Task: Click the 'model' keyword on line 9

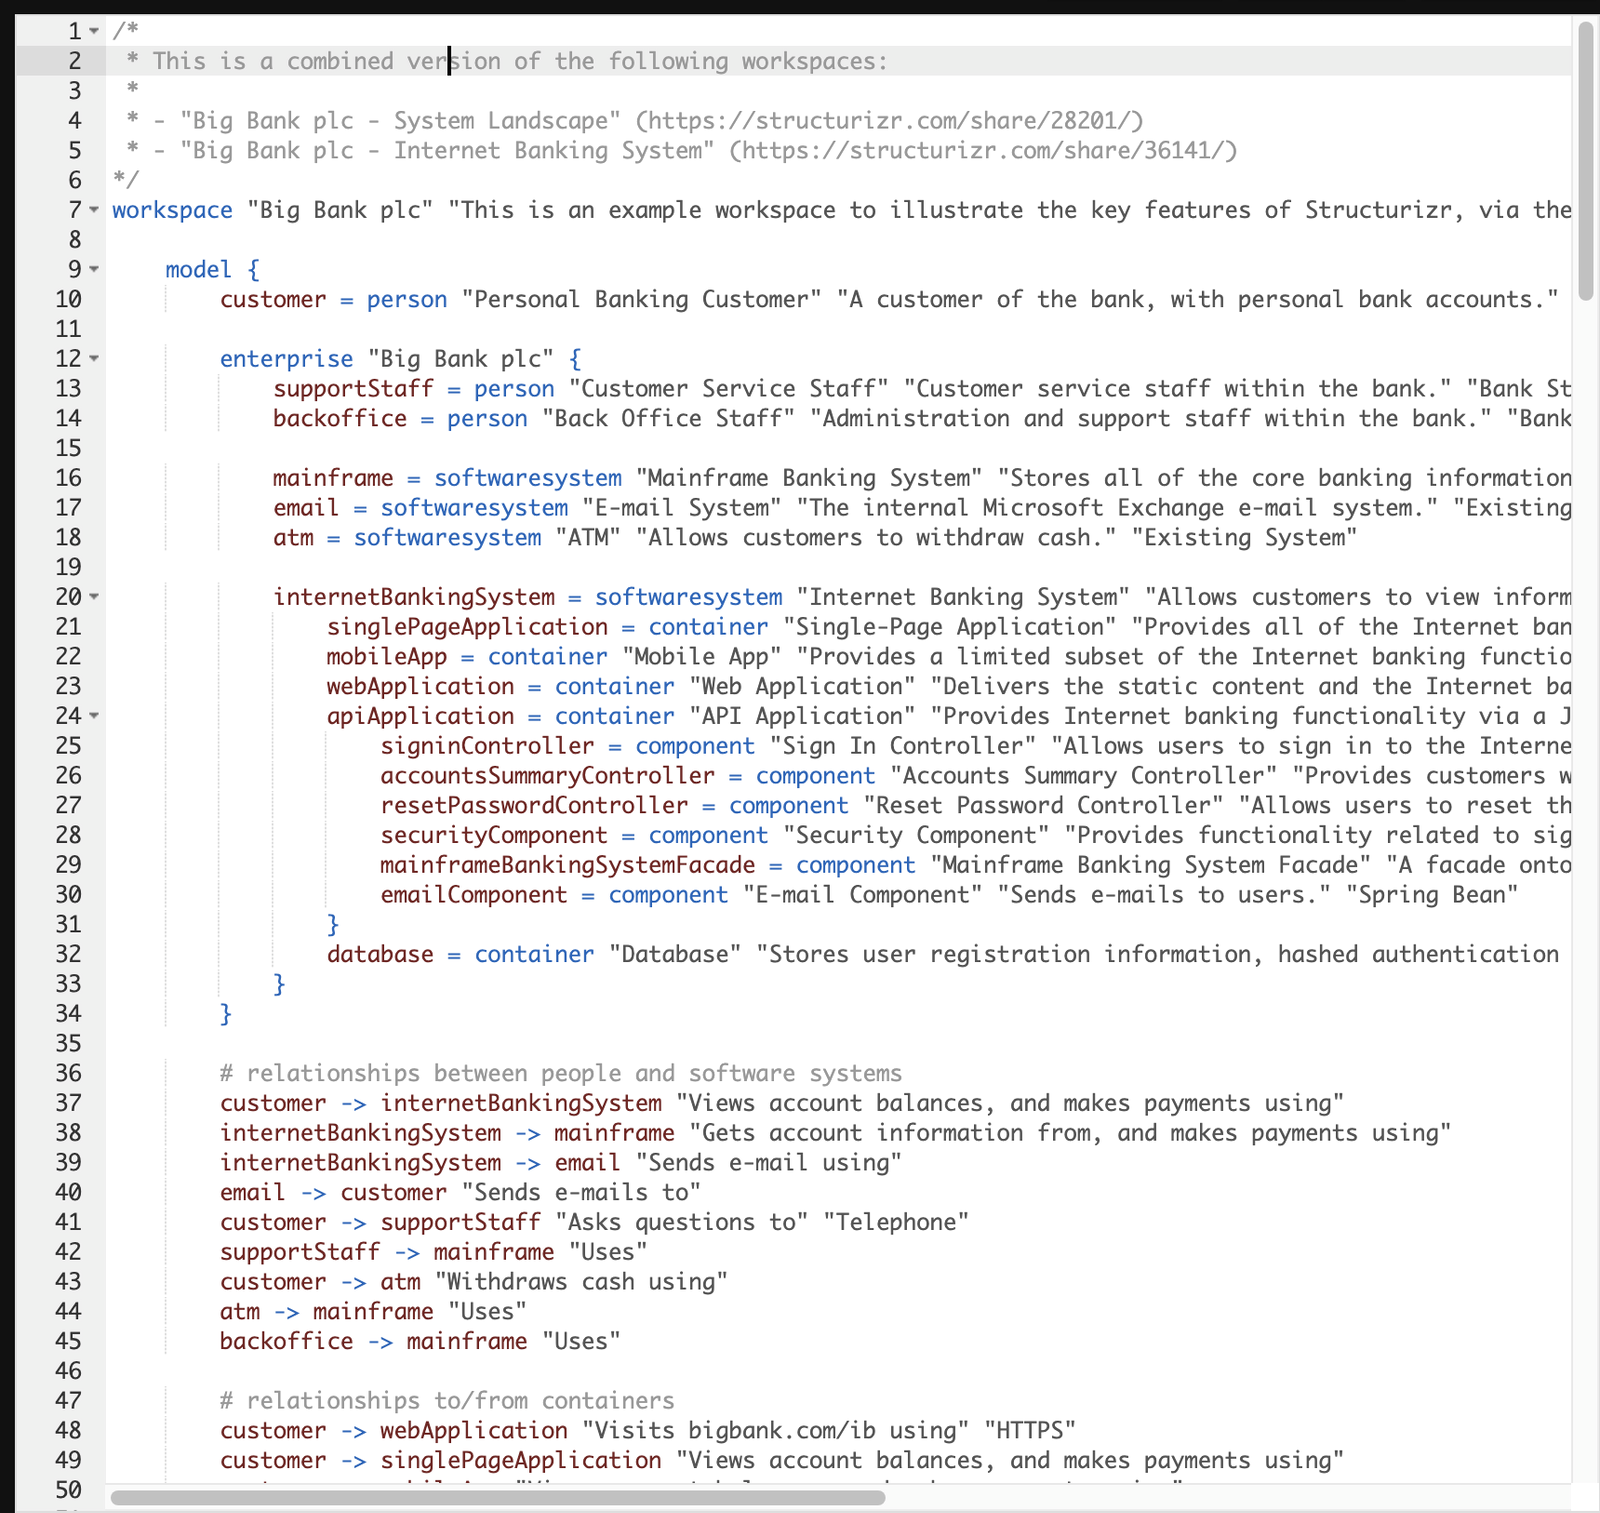Action: click(198, 269)
